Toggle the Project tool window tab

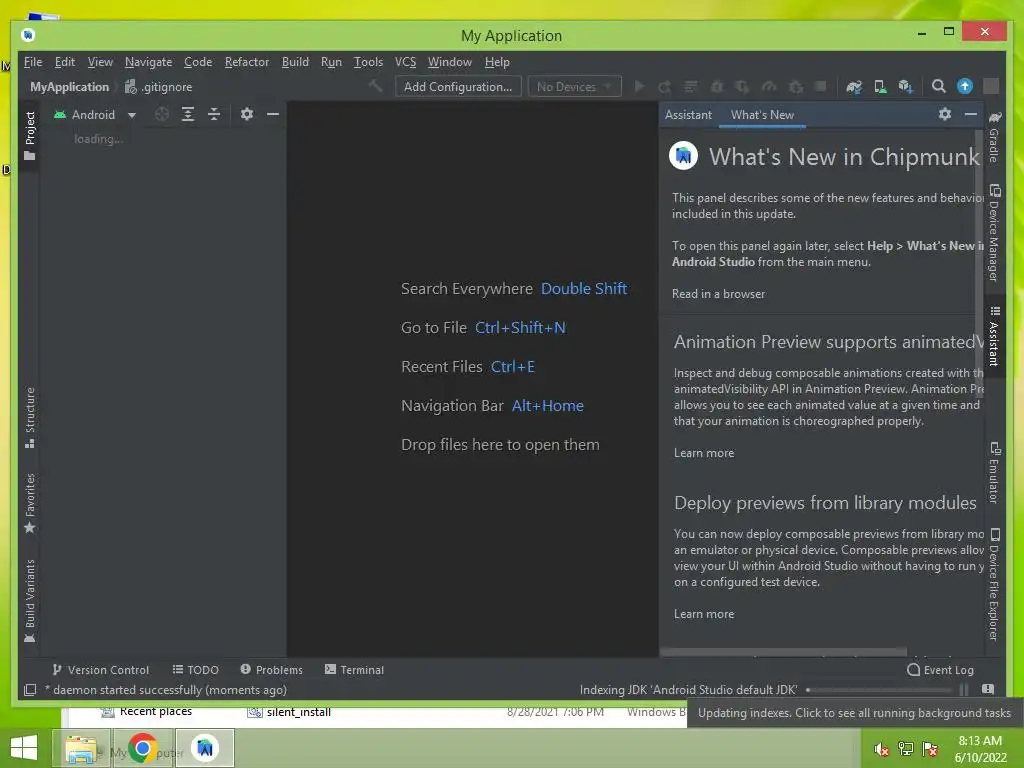(x=29, y=136)
